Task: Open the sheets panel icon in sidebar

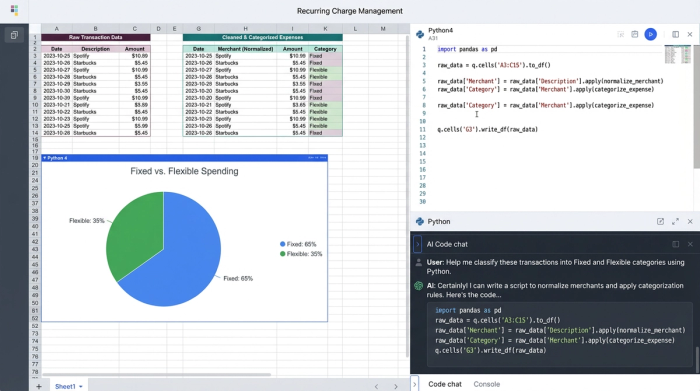Action: [14, 35]
